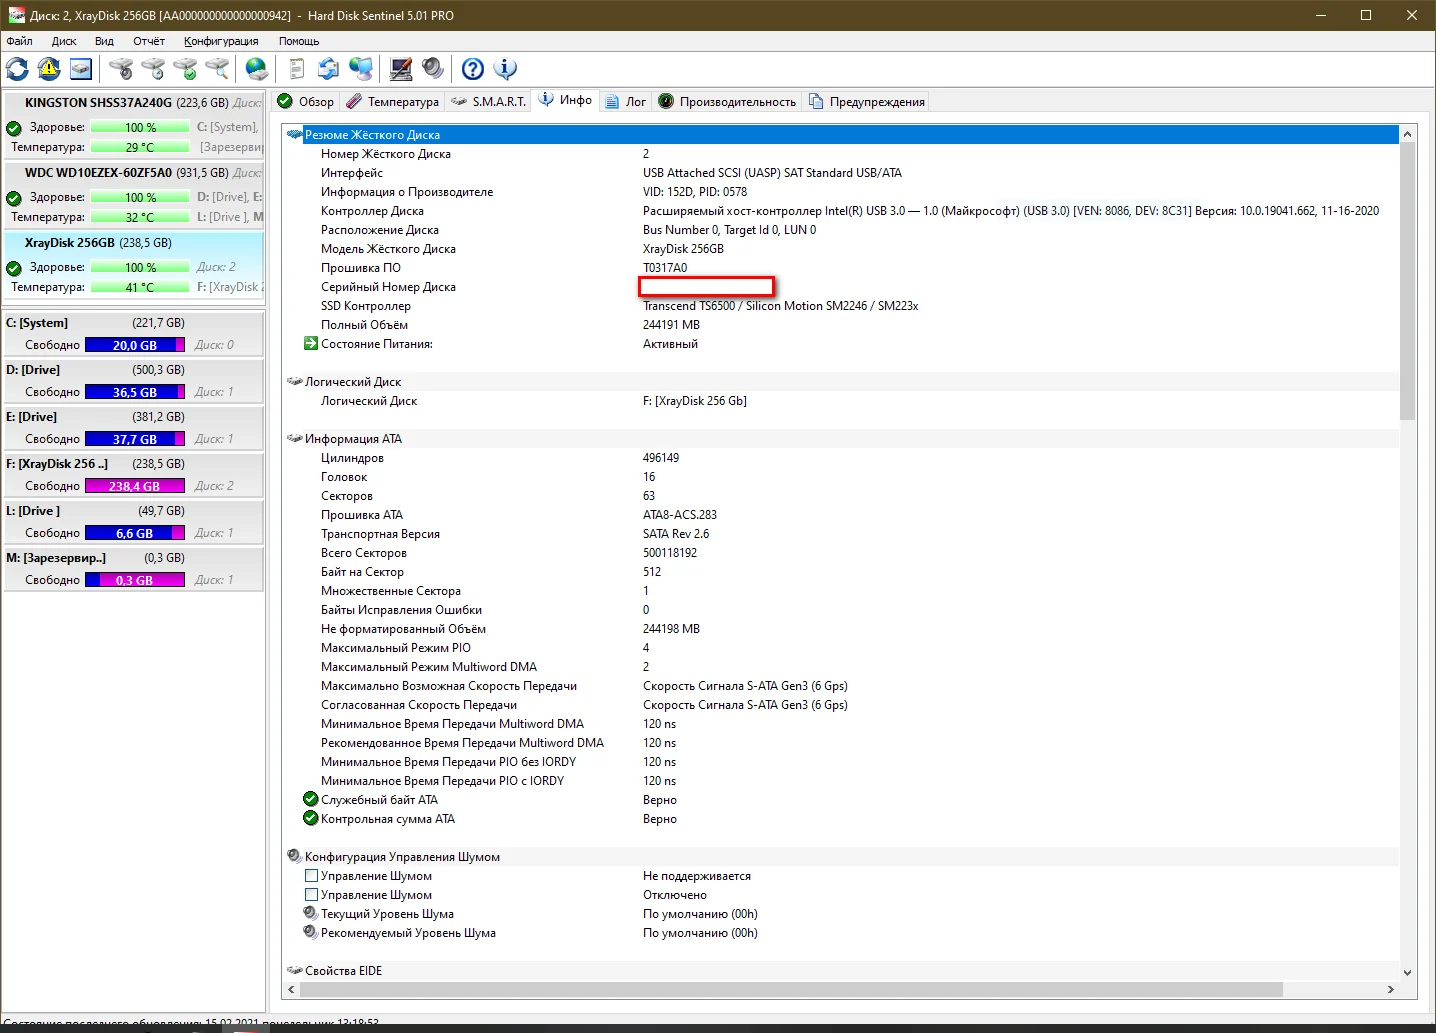Open help via the question mark icon
1436x1033 pixels.
point(473,69)
